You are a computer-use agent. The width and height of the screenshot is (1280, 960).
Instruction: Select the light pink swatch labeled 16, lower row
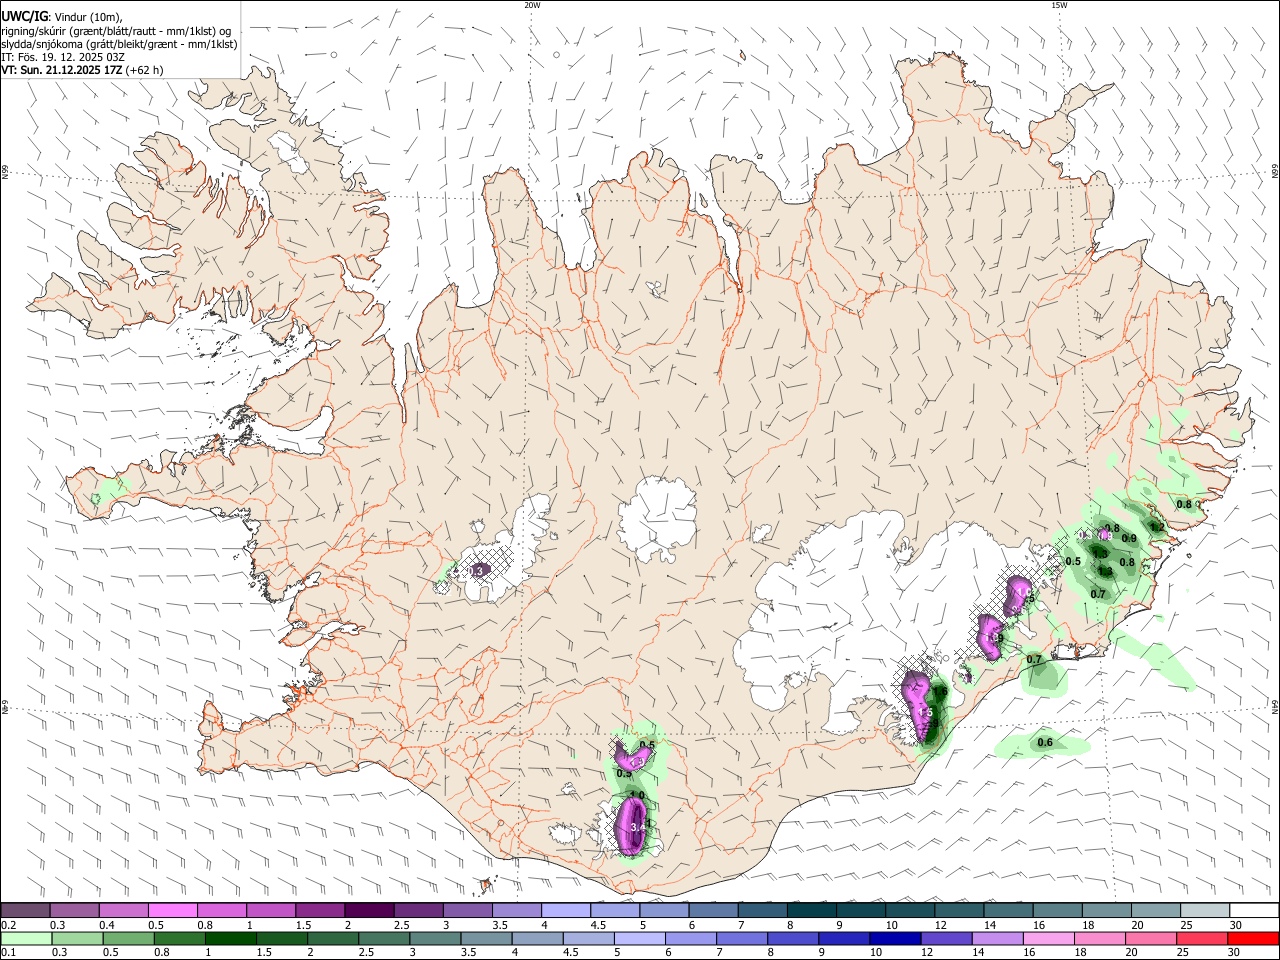(x=1048, y=938)
